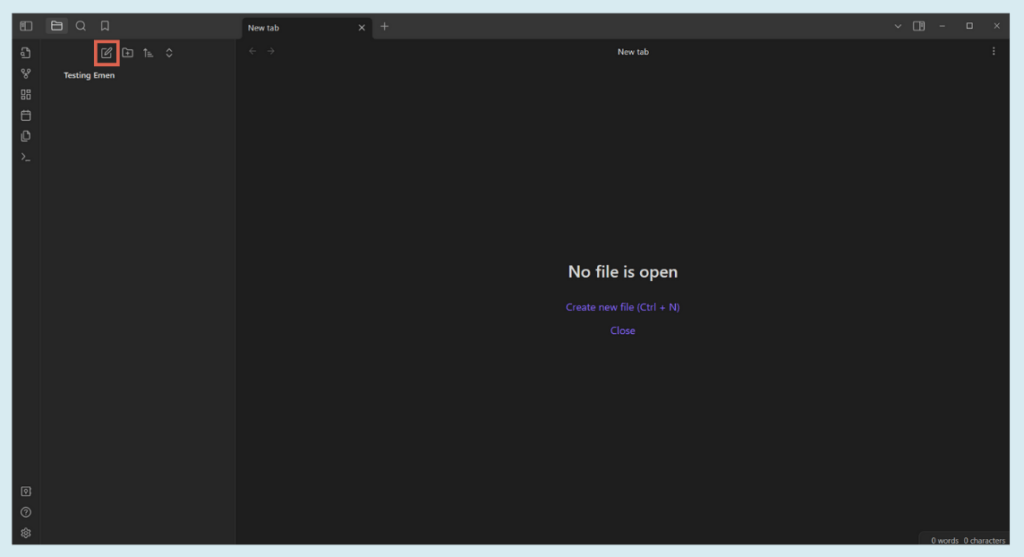Open today's daily note calendar icon
This screenshot has width=1024, height=557.
[26, 116]
